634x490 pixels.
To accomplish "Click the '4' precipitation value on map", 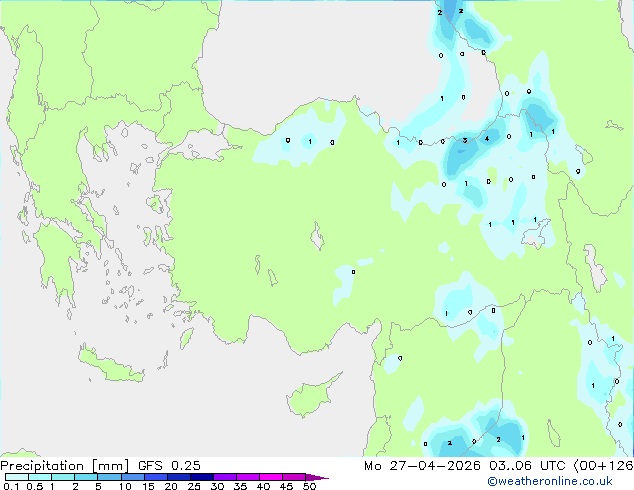I will point(487,138).
